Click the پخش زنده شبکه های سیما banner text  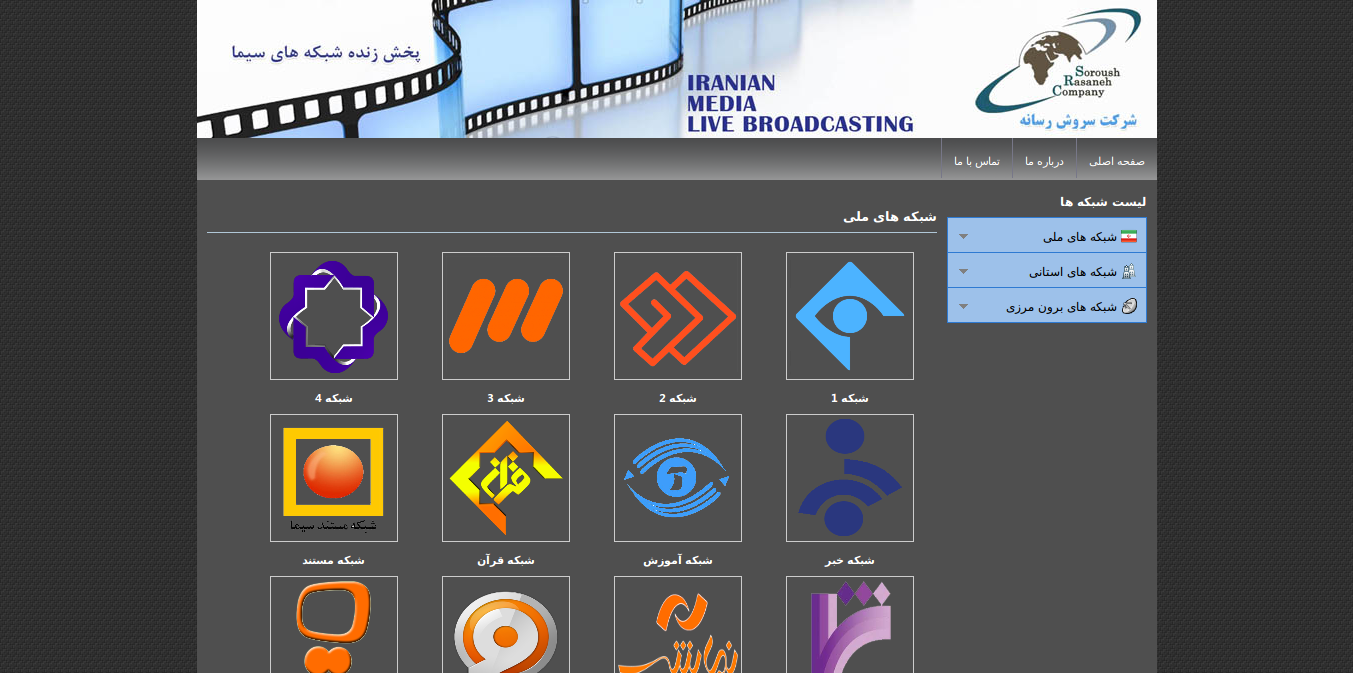326,52
